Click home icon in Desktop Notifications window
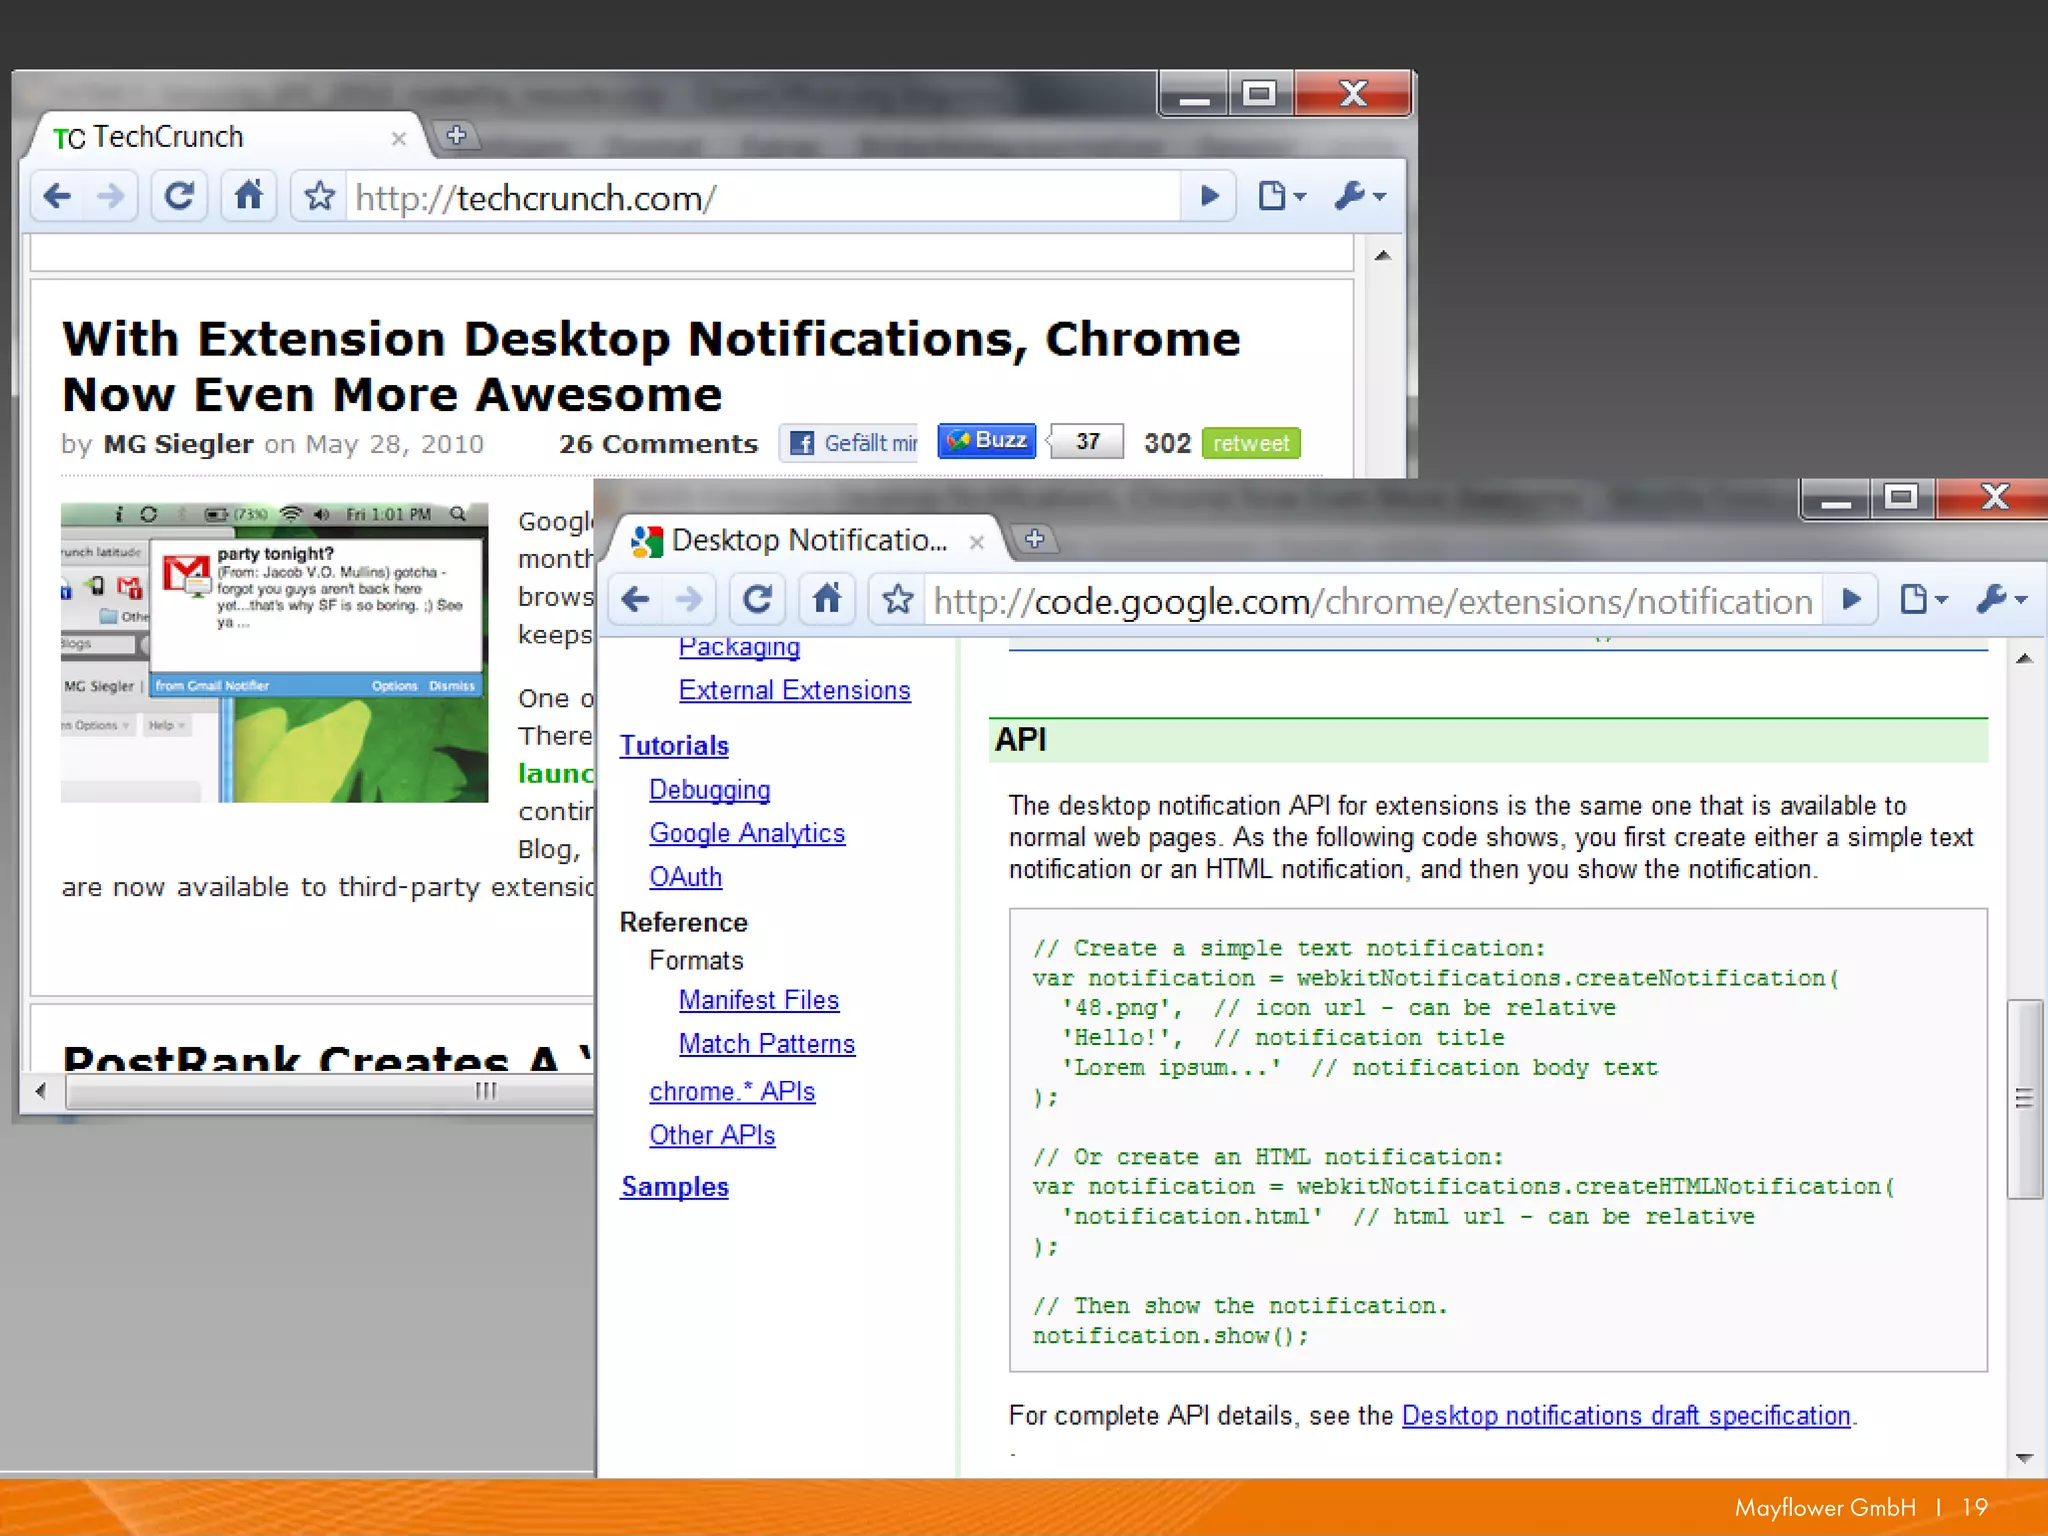This screenshot has height=1536, width=2048. pyautogui.click(x=826, y=599)
